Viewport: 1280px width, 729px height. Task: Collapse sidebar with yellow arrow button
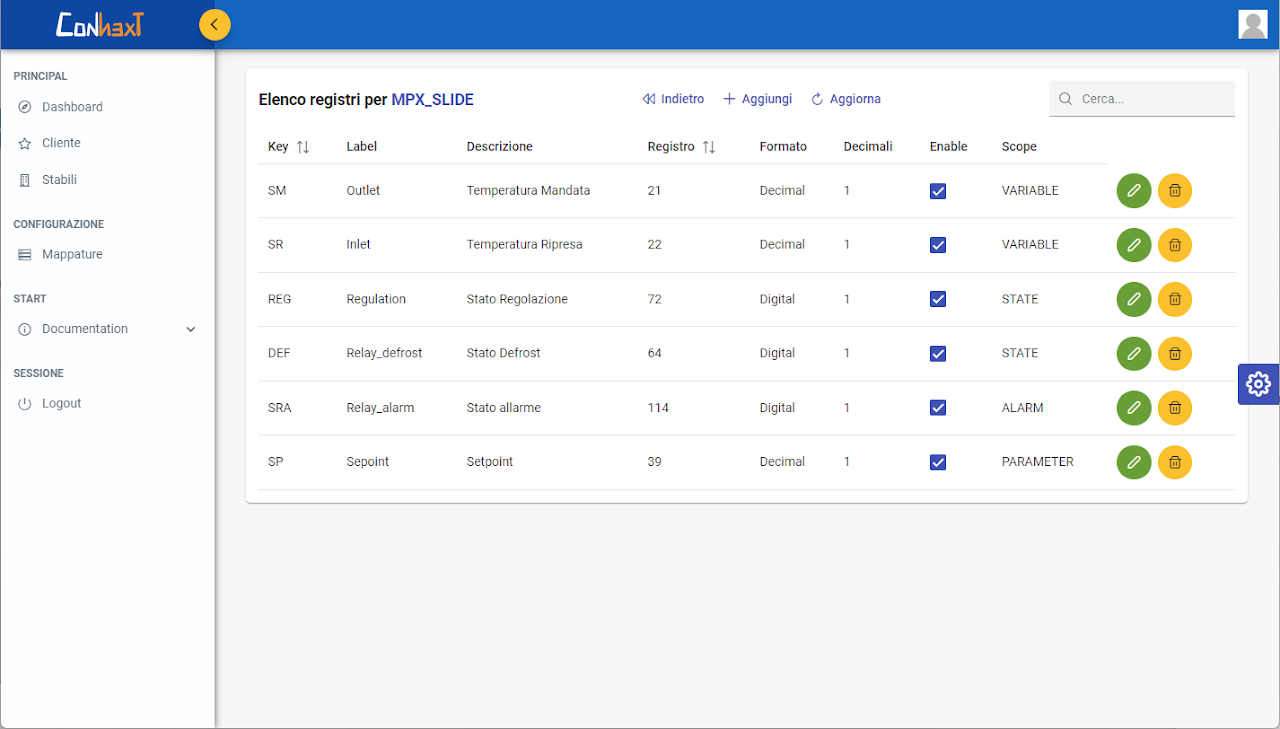[215, 25]
